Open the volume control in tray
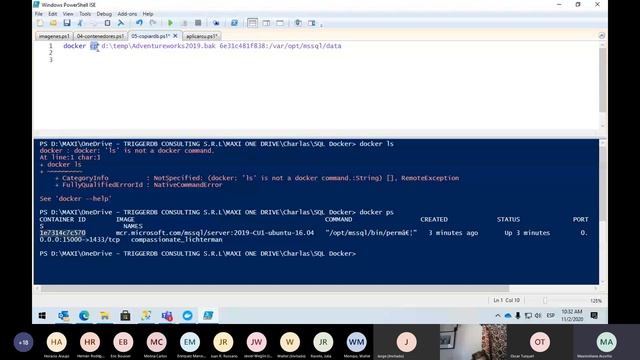The width and height of the screenshot is (640, 360). [538, 316]
